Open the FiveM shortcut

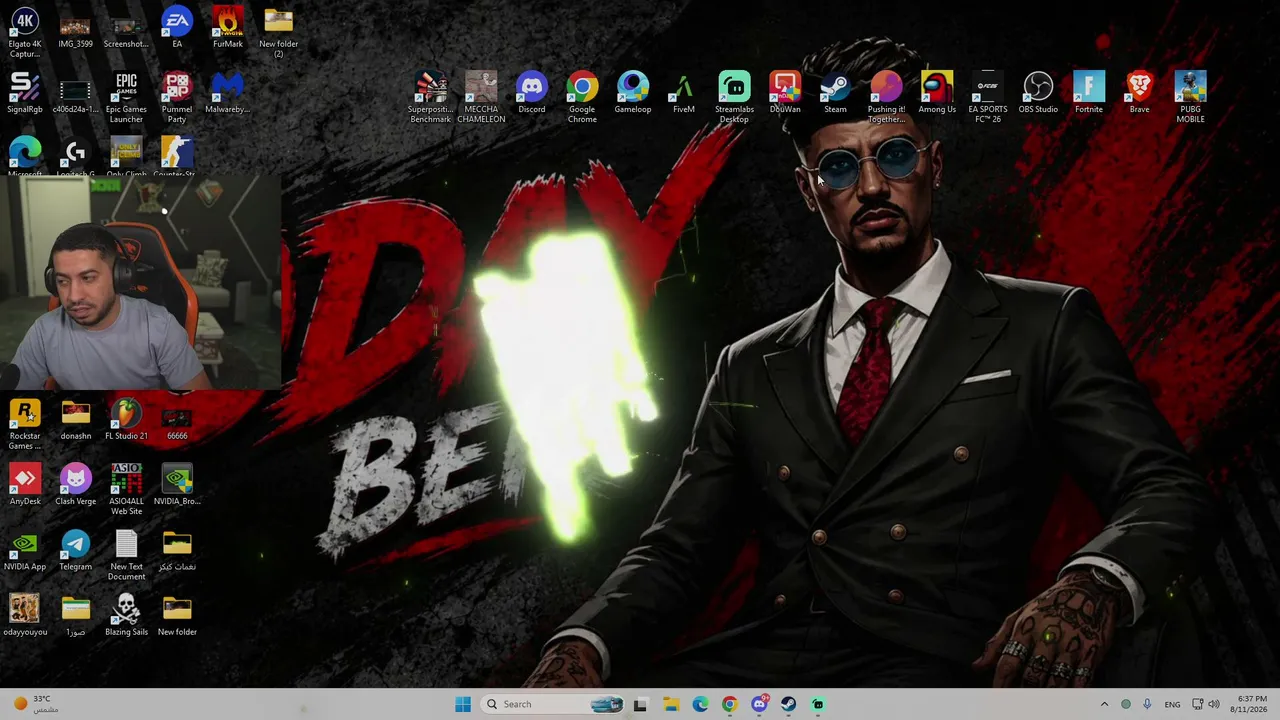click(x=684, y=93)
